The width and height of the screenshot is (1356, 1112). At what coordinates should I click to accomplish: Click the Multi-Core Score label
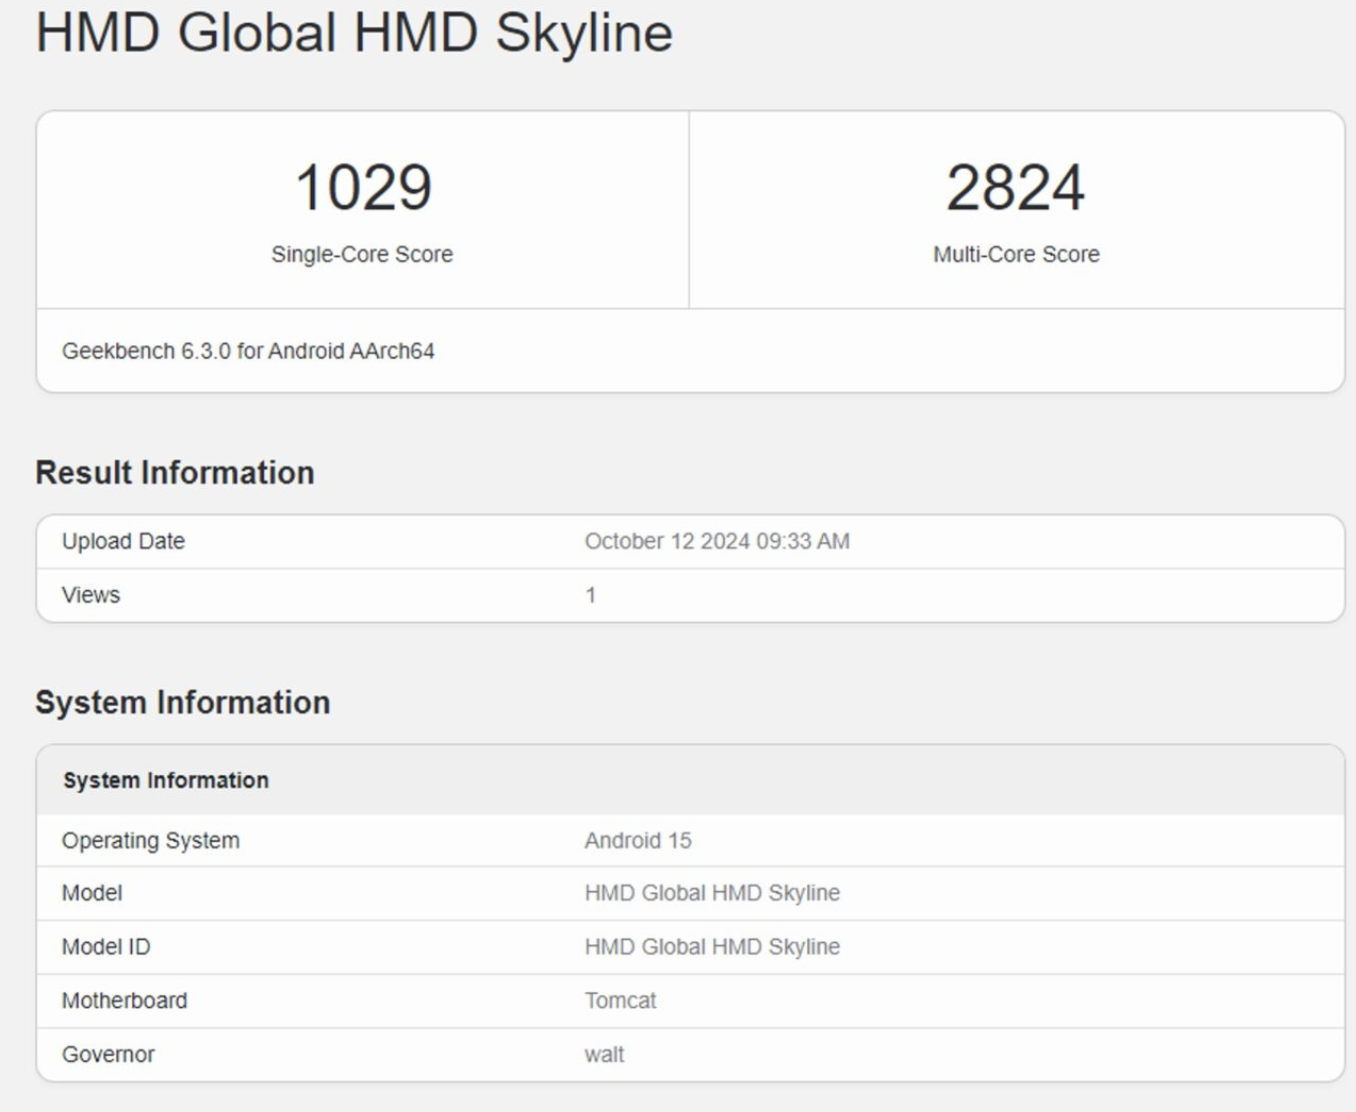point(1016,254)
